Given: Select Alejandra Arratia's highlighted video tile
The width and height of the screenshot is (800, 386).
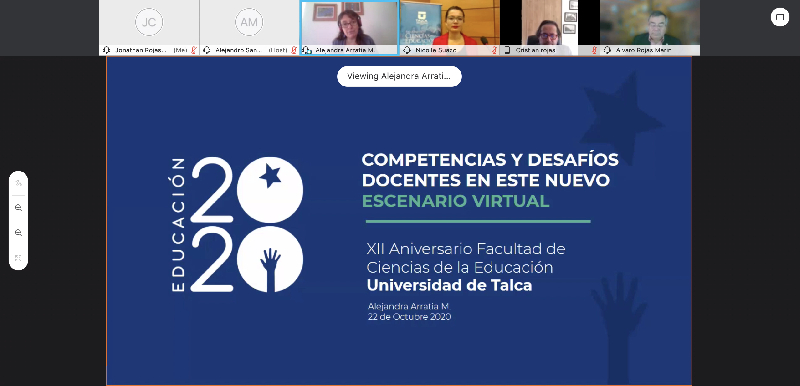Looking at the screenshot, I should point(349,28).
